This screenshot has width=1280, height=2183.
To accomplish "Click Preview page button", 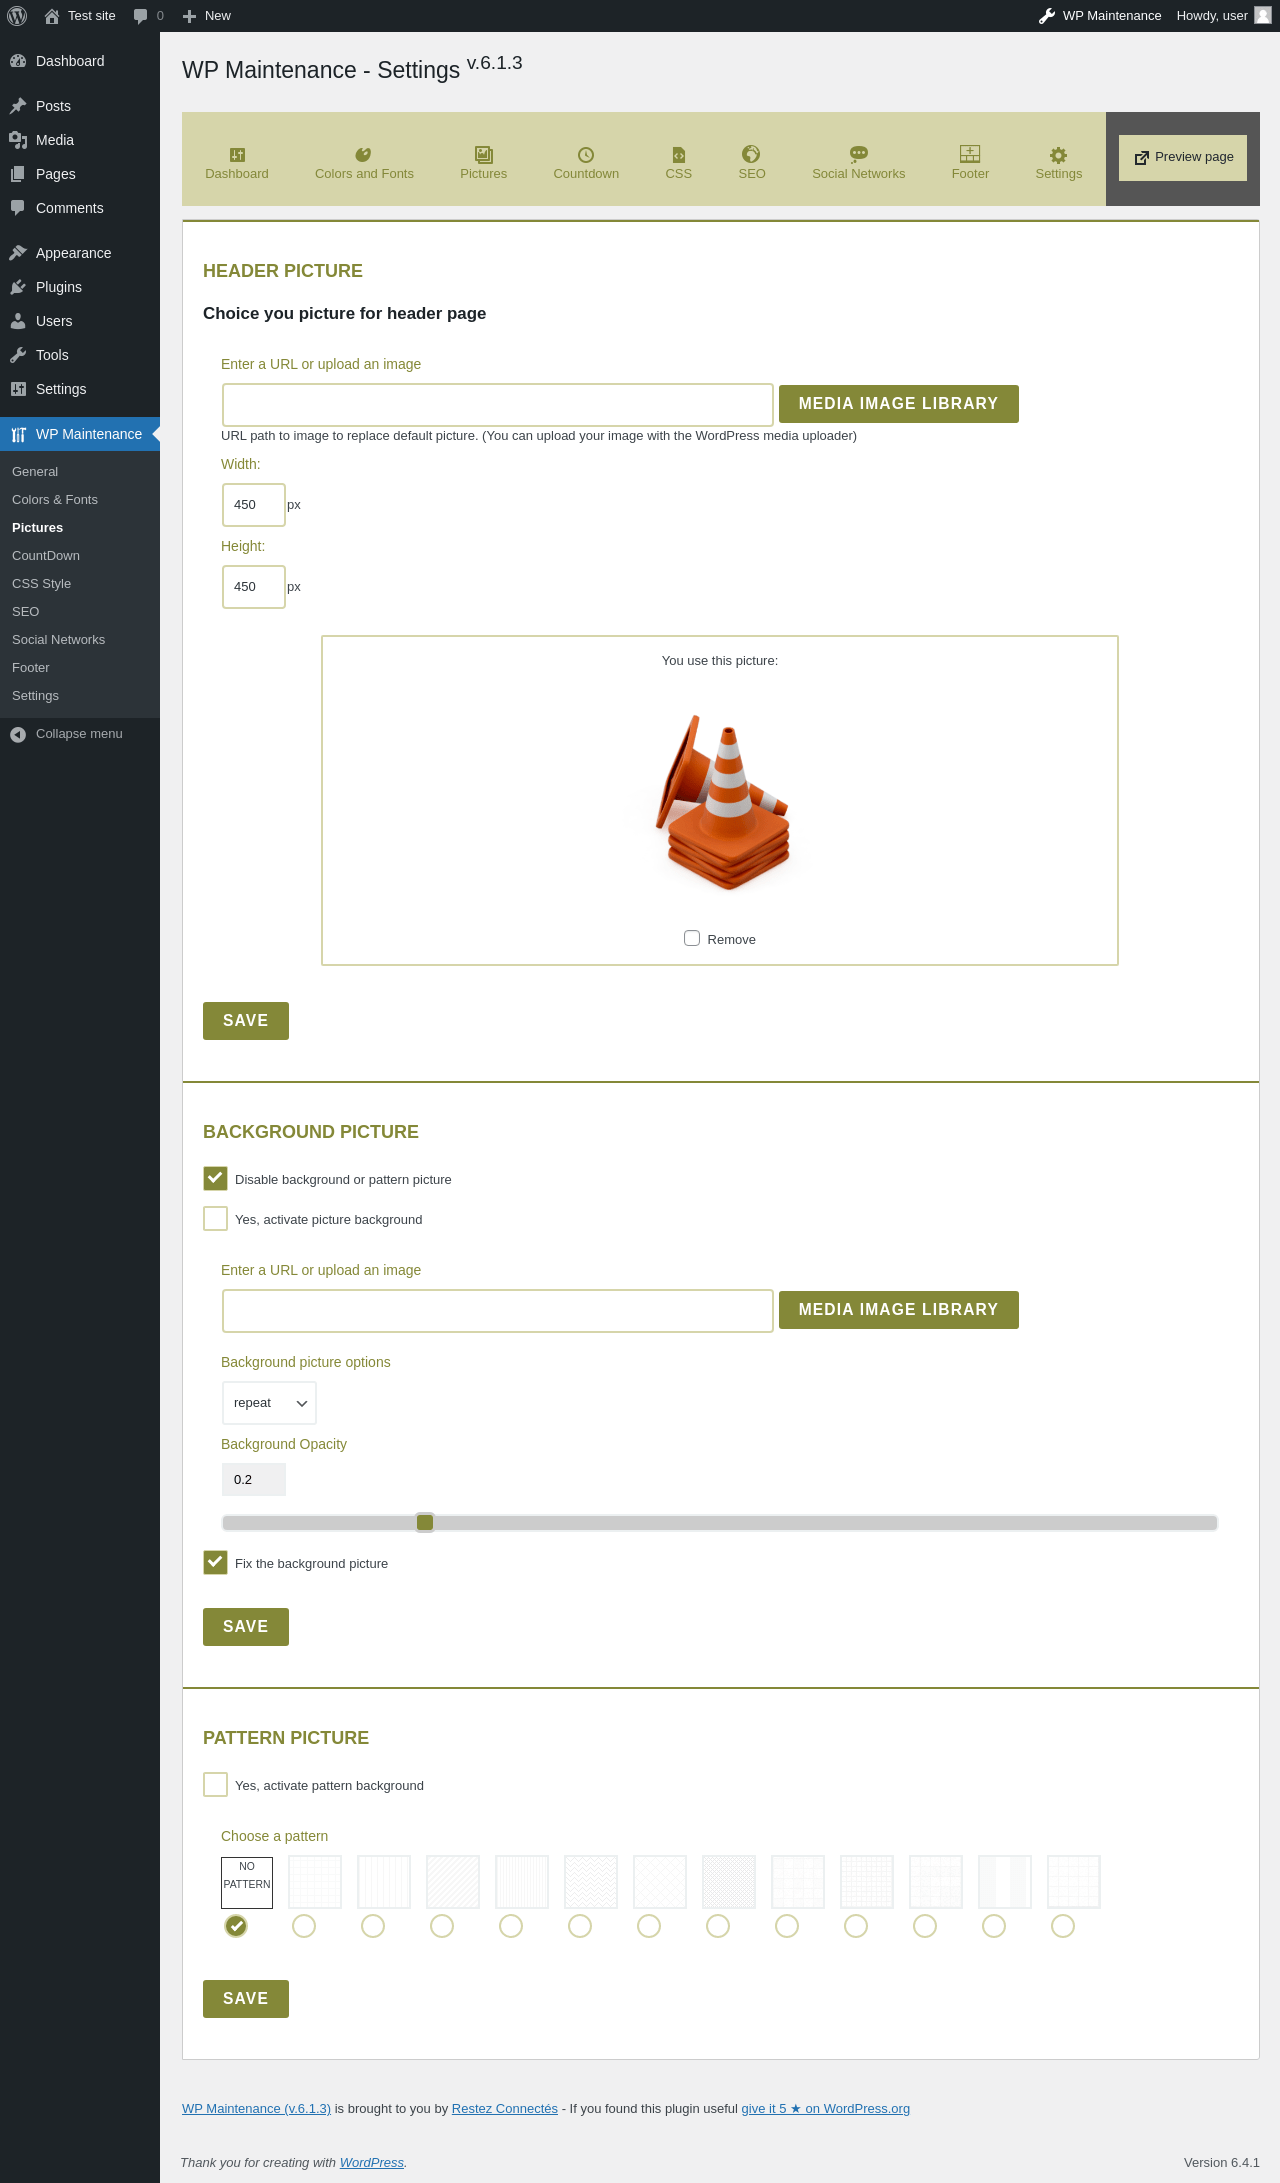I will point(1183,158).
